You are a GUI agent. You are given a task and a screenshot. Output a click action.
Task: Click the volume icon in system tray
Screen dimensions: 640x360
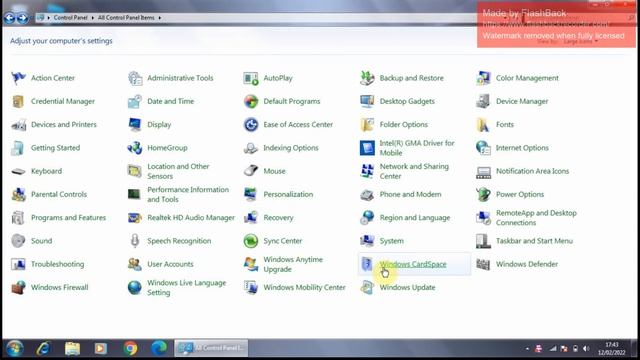pos(587,349)
